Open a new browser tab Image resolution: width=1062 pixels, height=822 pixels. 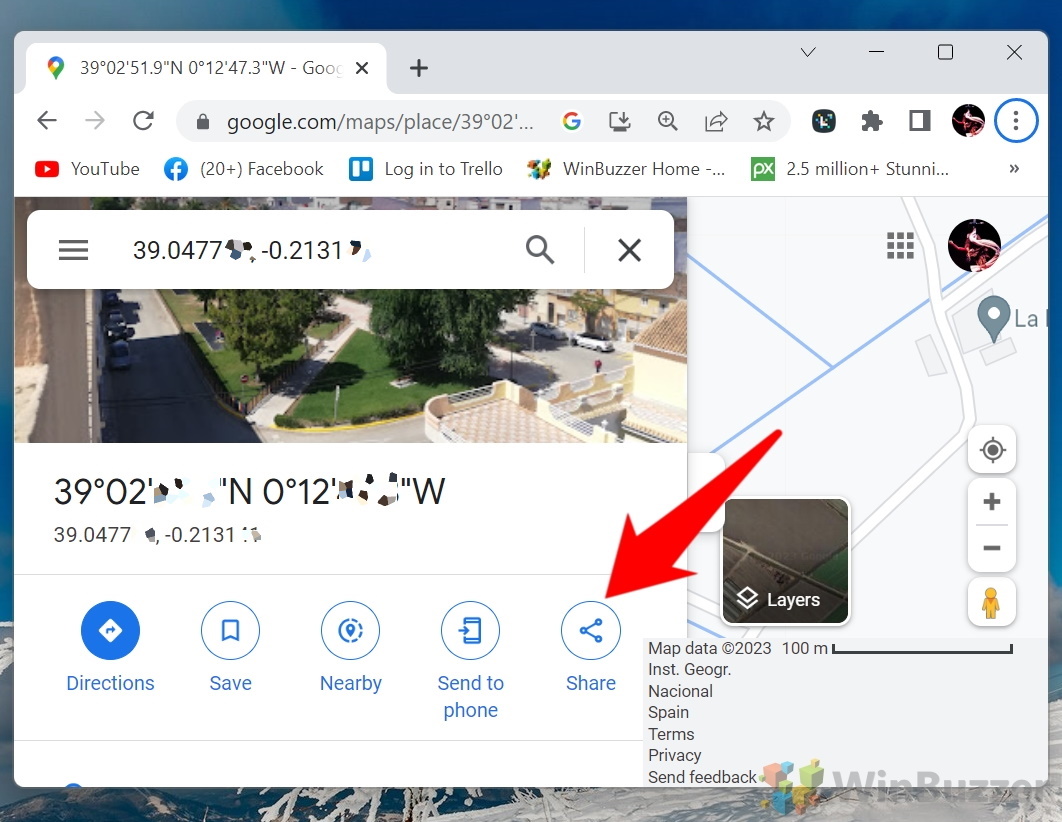tap(419, 68)
